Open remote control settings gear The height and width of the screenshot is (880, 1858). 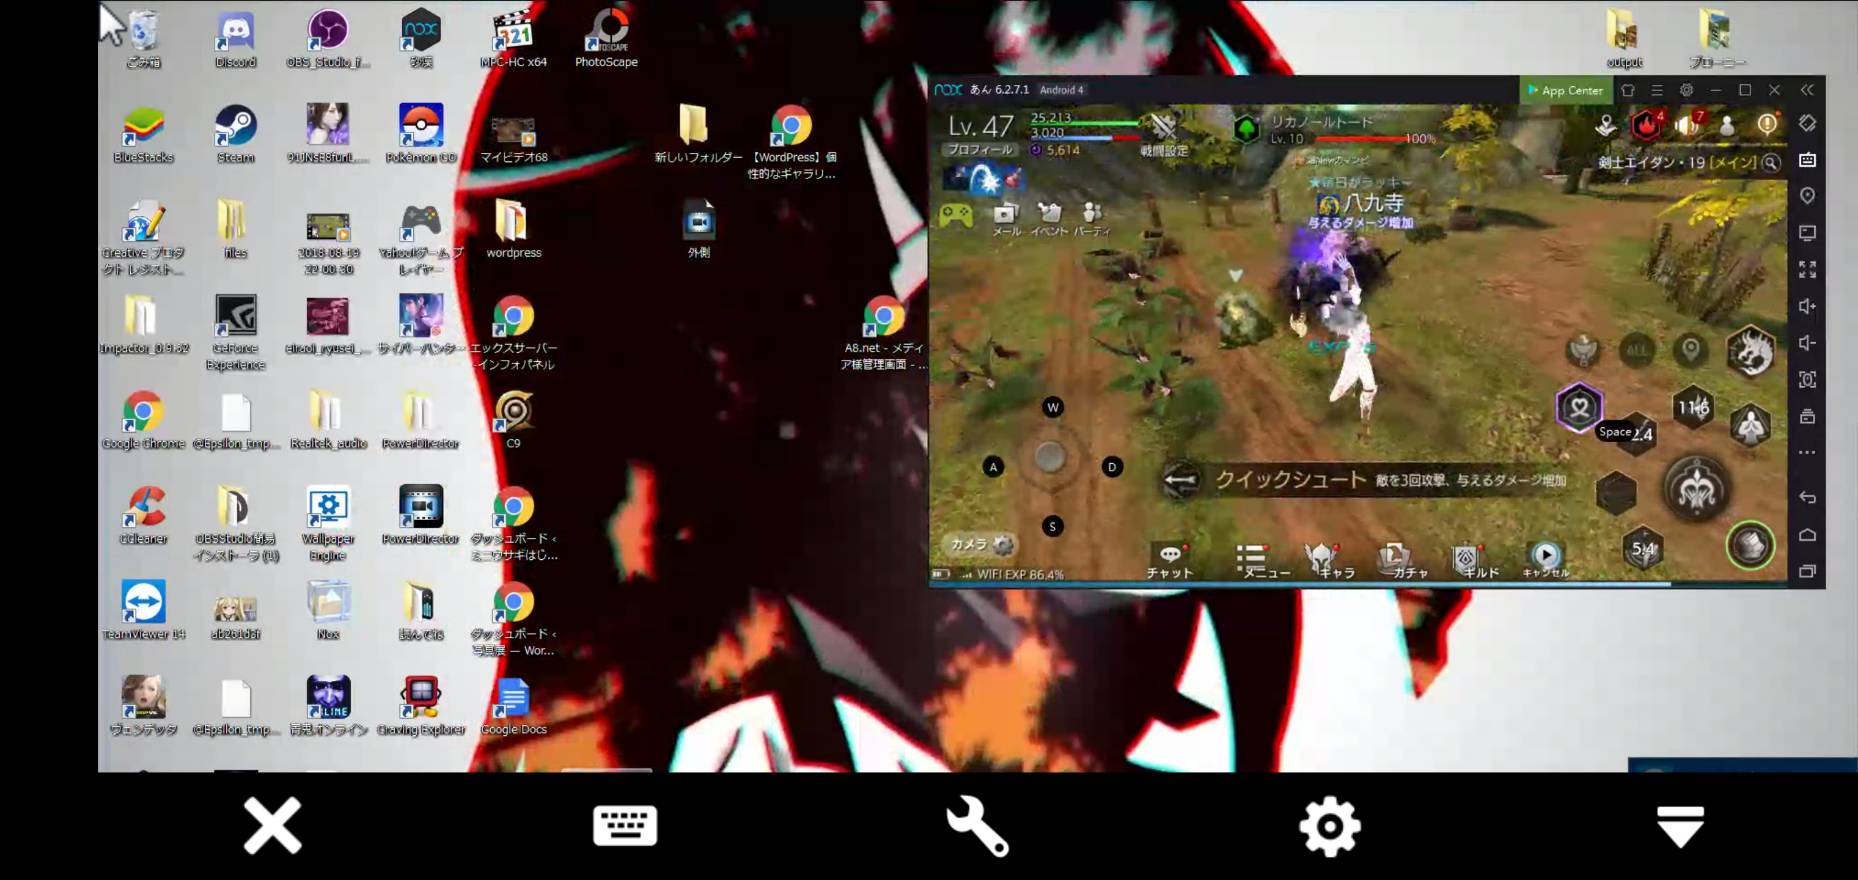[1329, 826]
